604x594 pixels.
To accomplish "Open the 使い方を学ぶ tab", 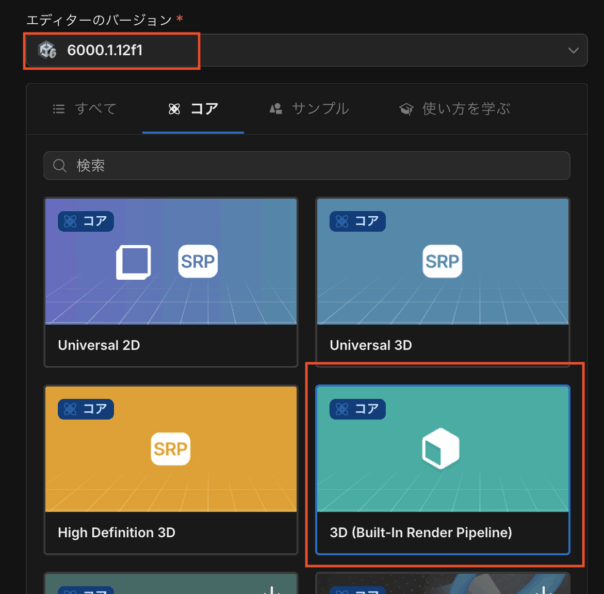I will 455,109.
